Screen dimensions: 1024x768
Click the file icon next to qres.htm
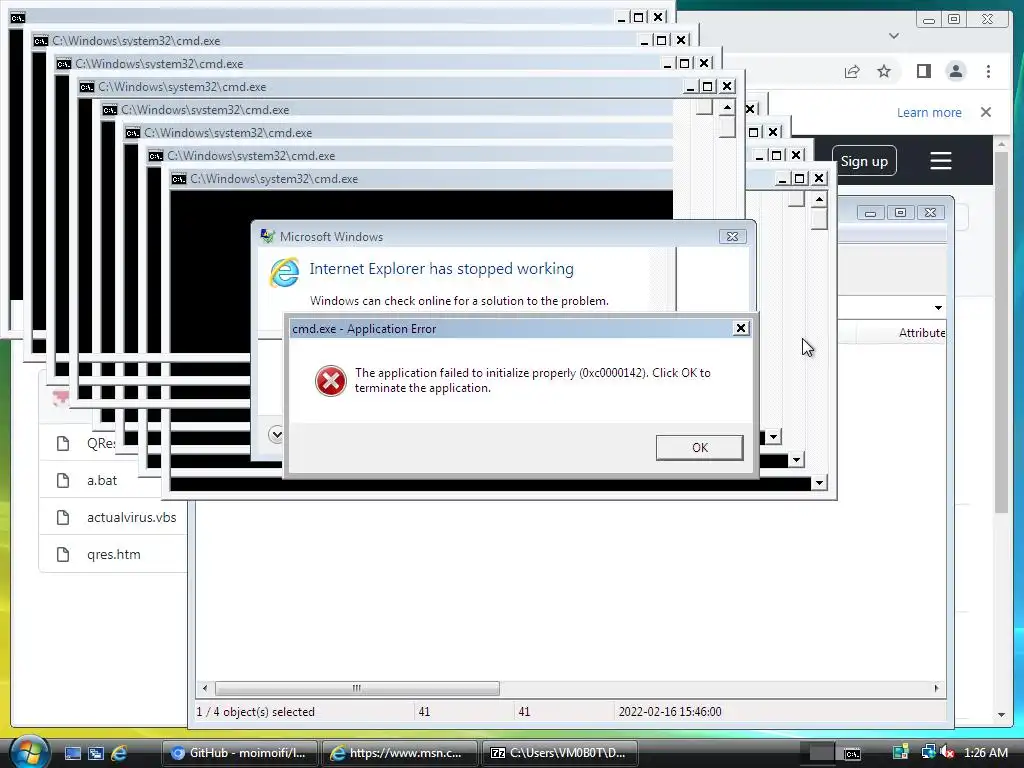point(63,554)
